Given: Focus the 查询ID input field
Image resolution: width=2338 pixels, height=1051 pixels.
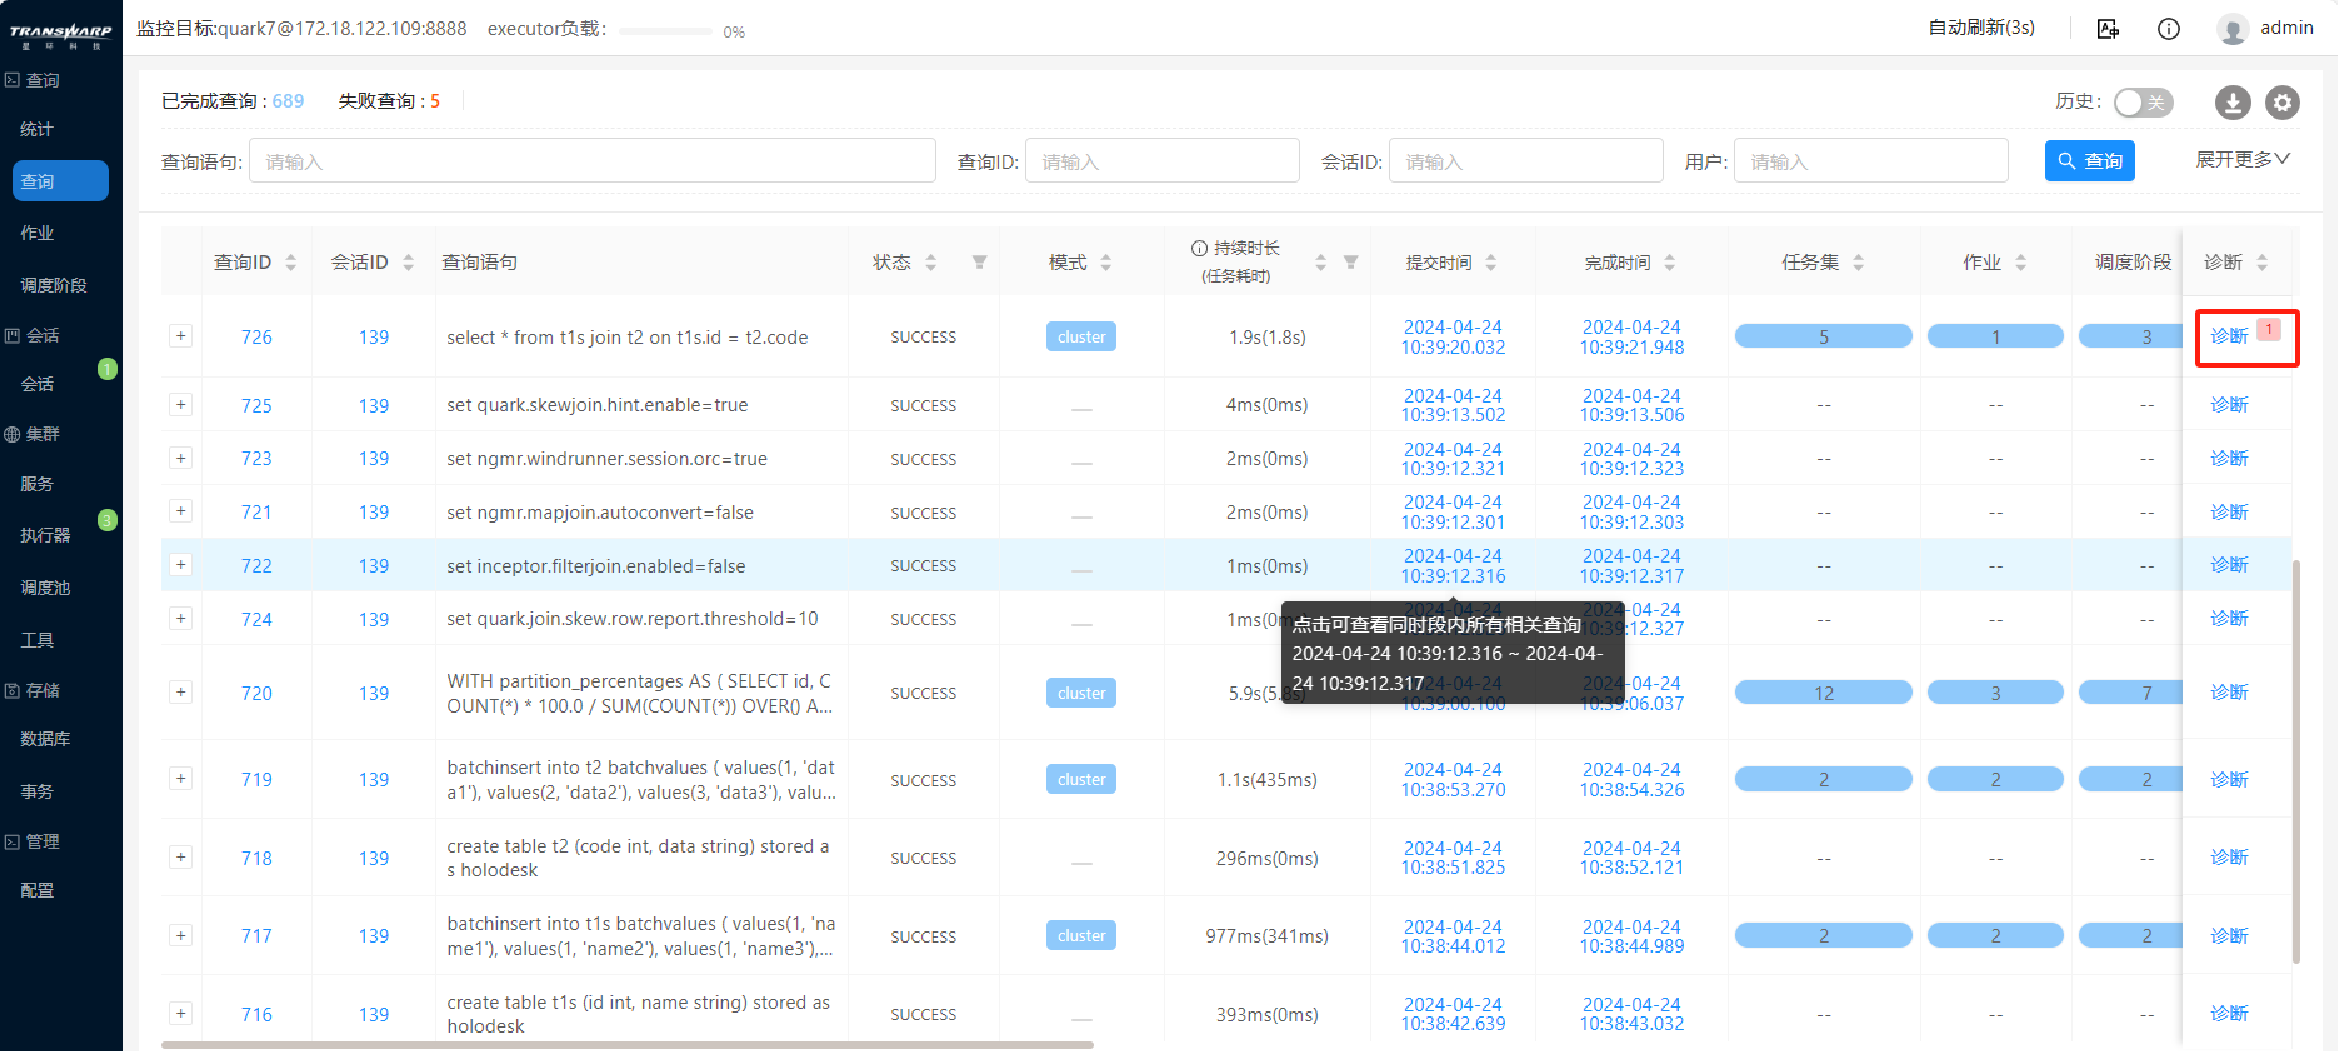Looking at the screenshot, I should (1162, 161).
